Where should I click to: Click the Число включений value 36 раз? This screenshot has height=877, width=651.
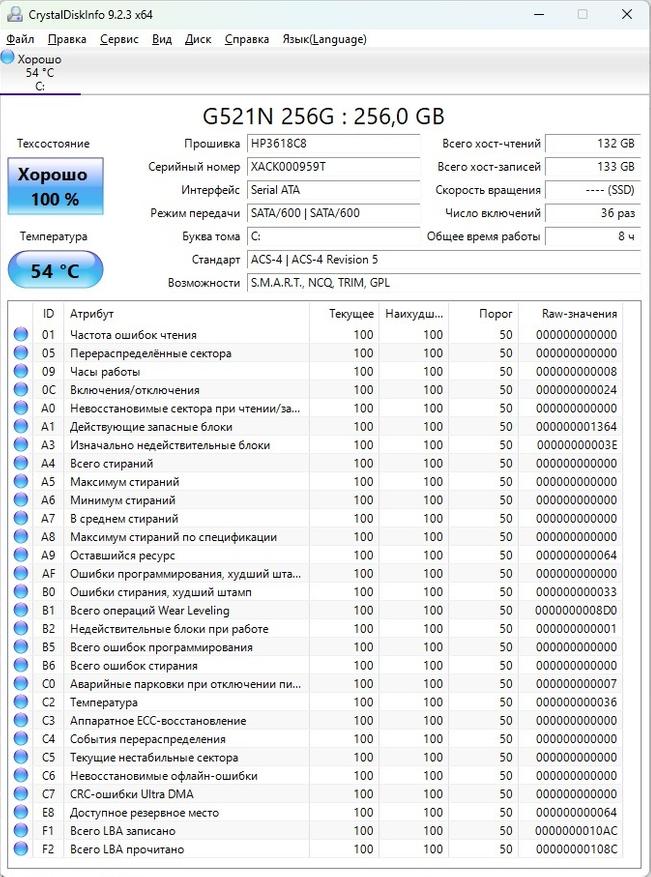(593, 213)
